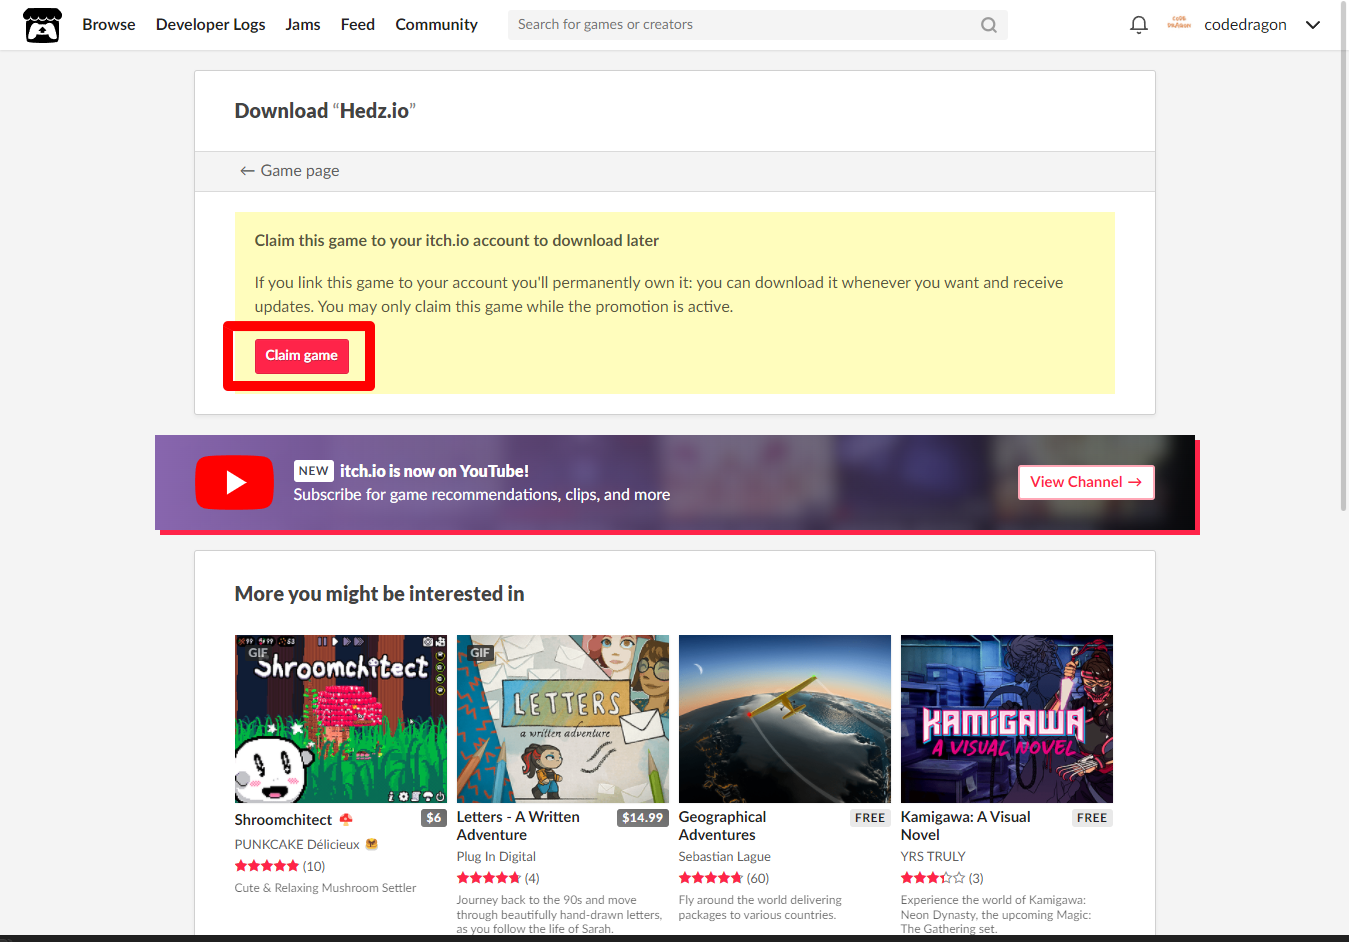Expand the codedragon account dropdown arrow

1313,25
